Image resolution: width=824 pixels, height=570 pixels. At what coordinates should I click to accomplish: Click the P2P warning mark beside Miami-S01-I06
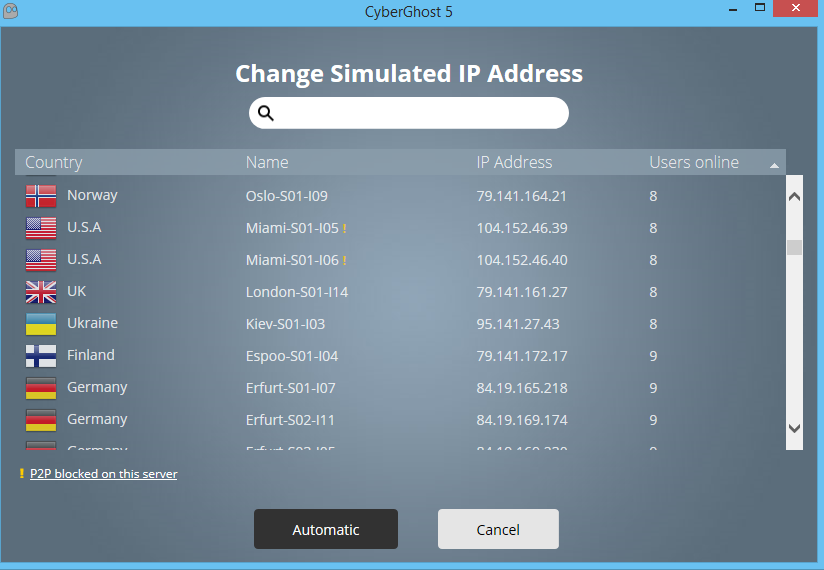(344, 261)
